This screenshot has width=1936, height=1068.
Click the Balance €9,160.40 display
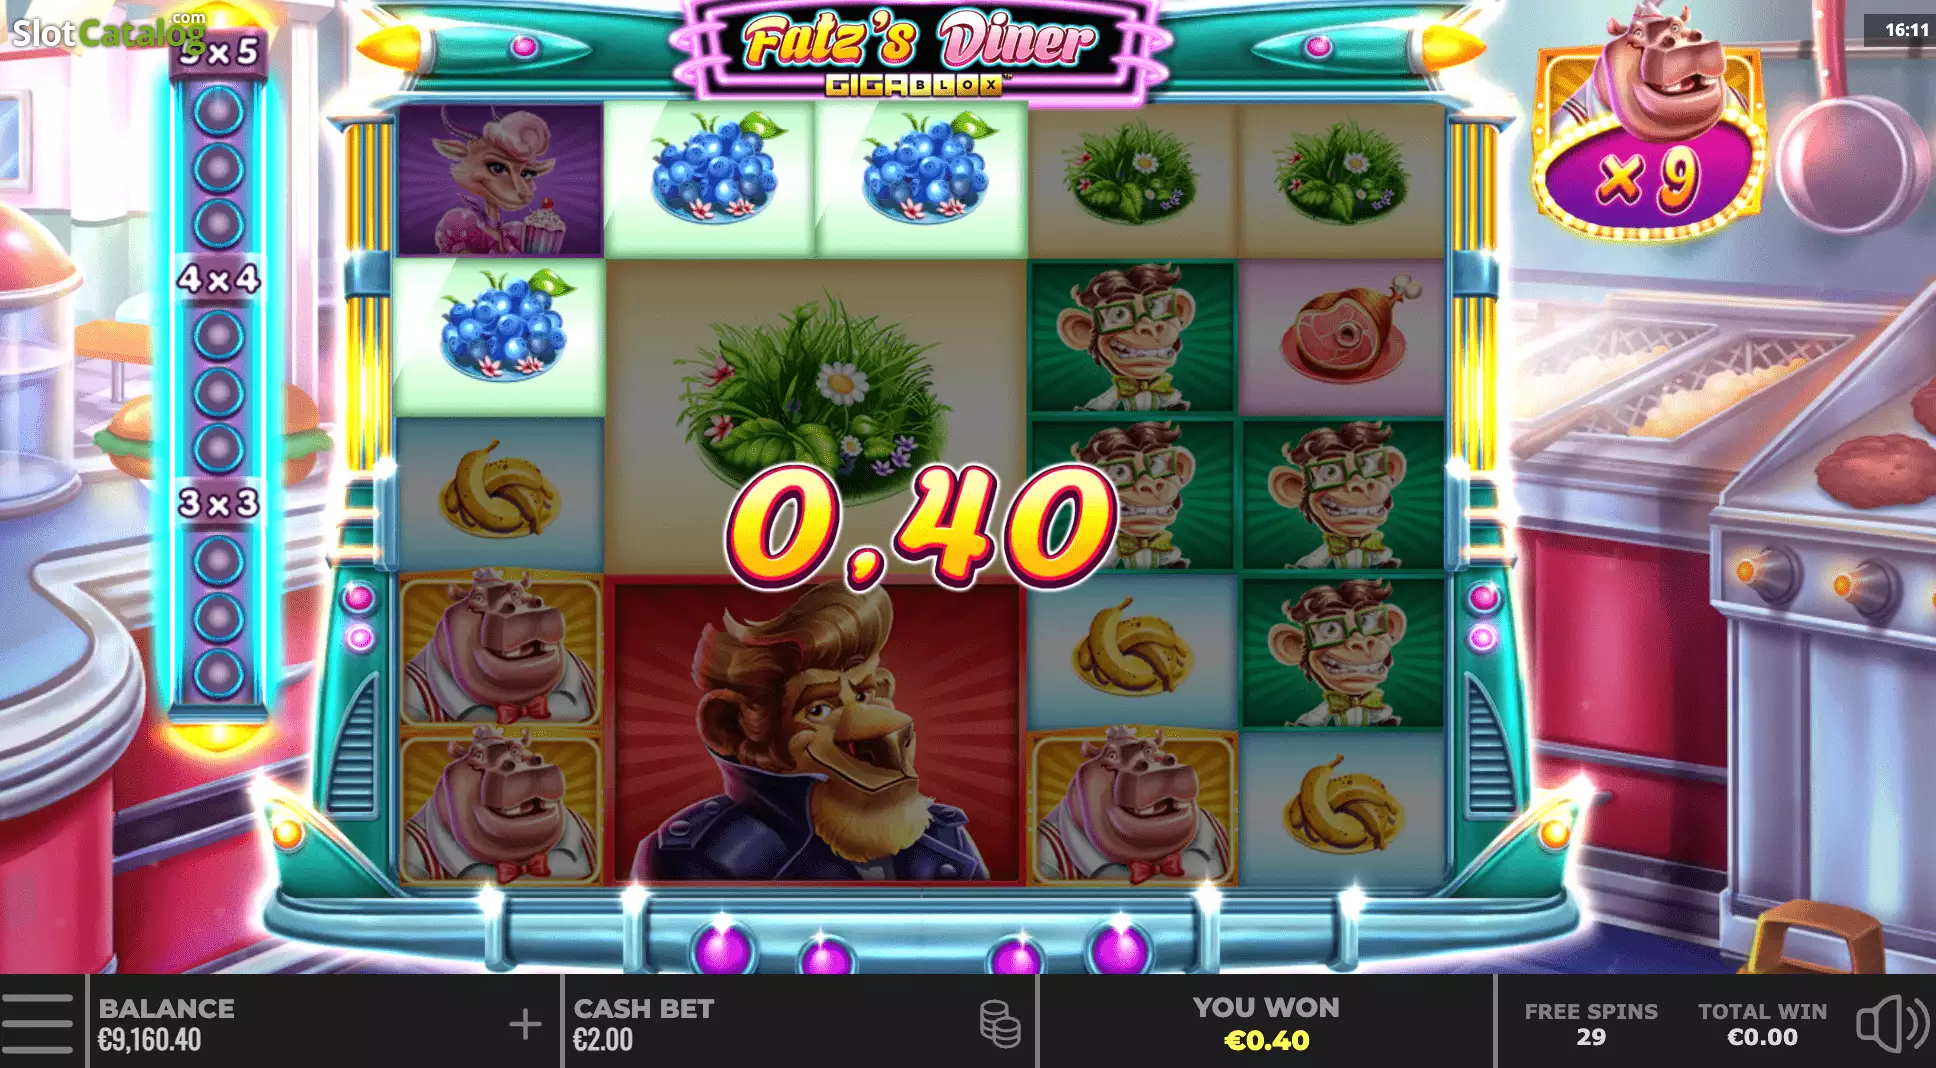(167, 1023)
